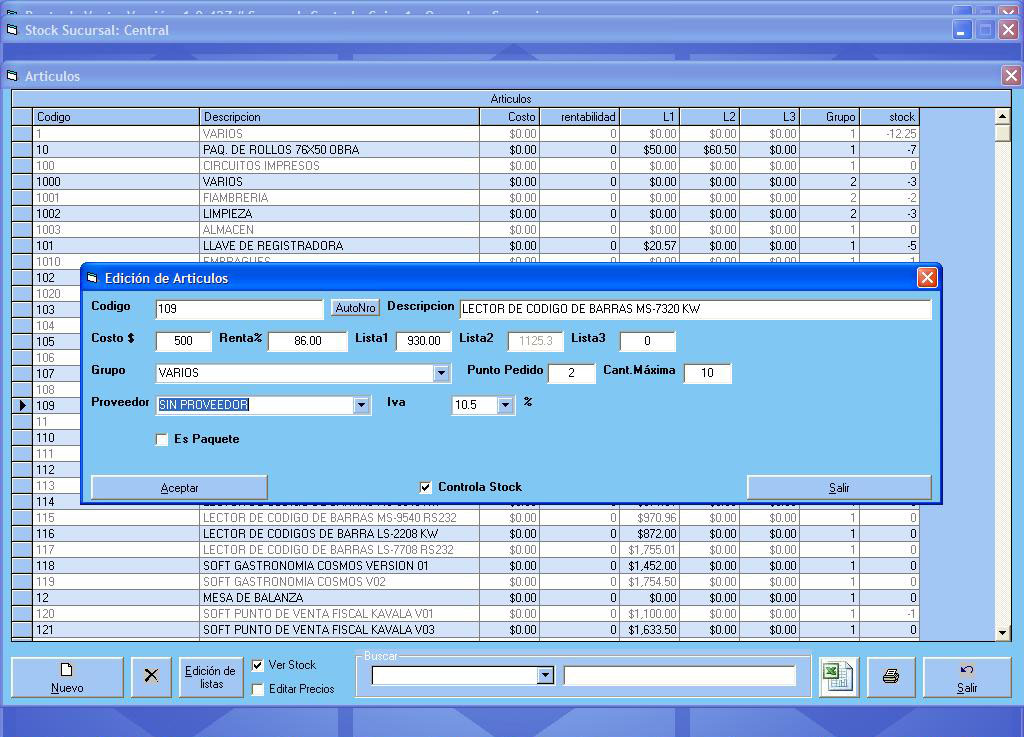The height and width of the screenshot is (737, 1024).
Task: Close the Articulos window
Action: pos(1011,76)
